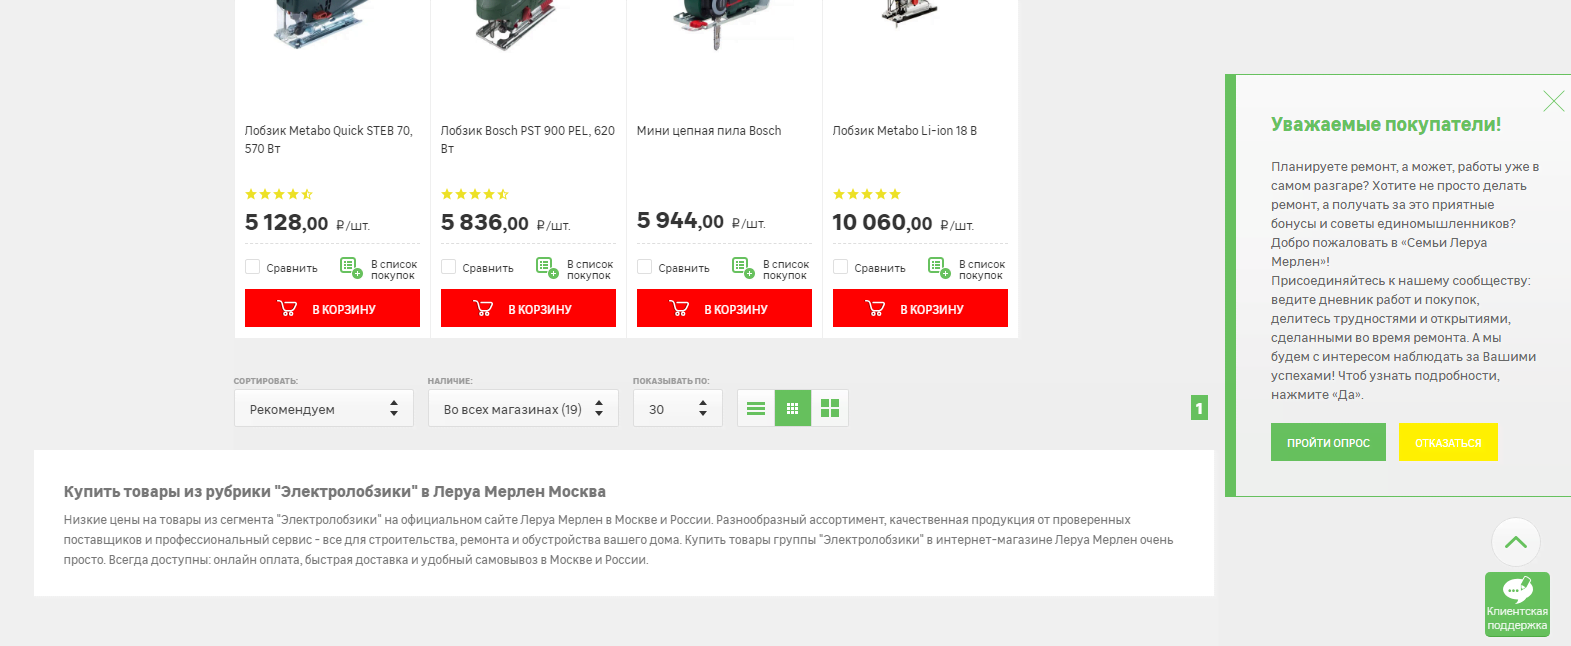Add Bosch mini chain saw В корзину

724,308
